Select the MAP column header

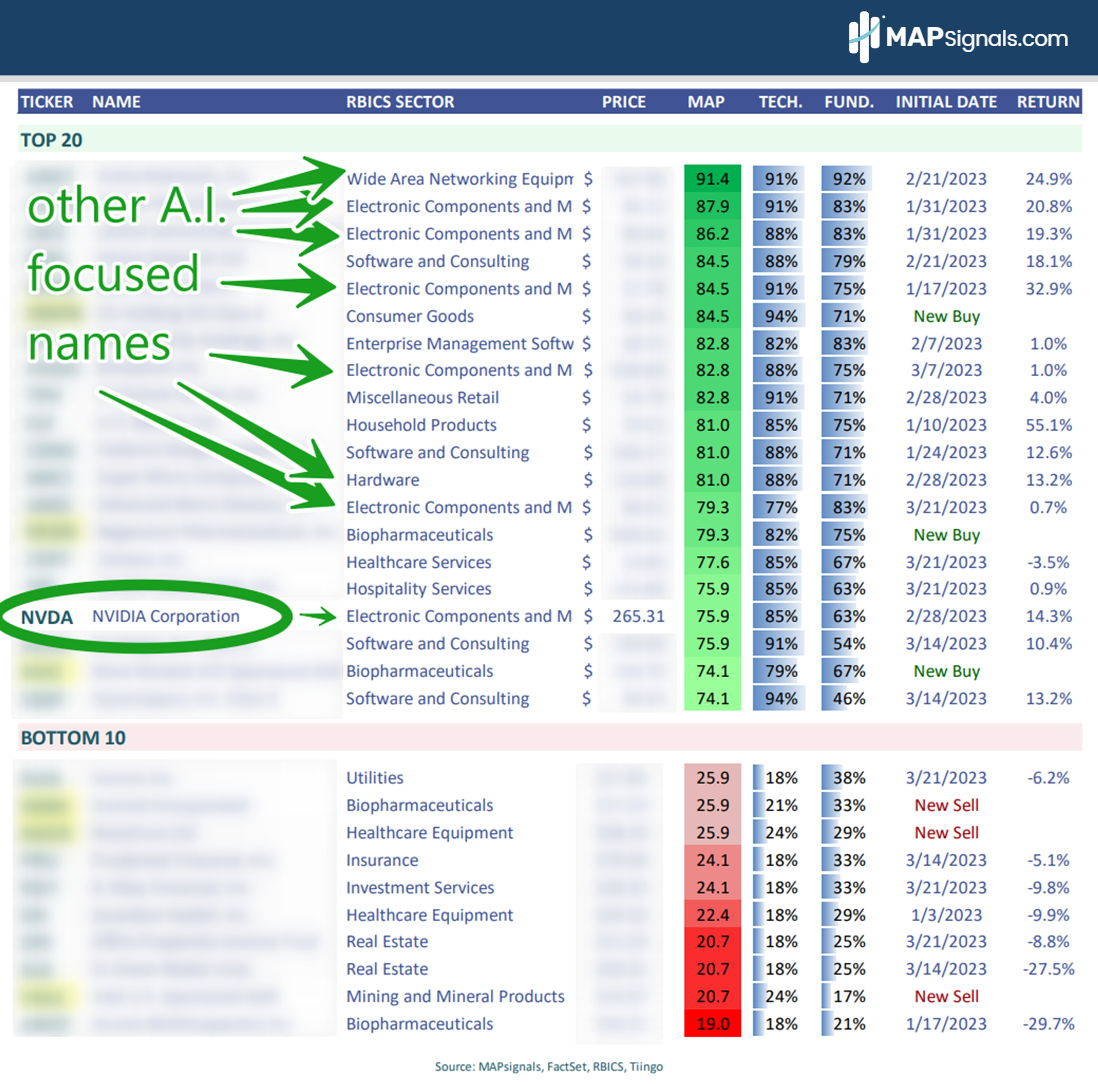(x=706, y=102)
